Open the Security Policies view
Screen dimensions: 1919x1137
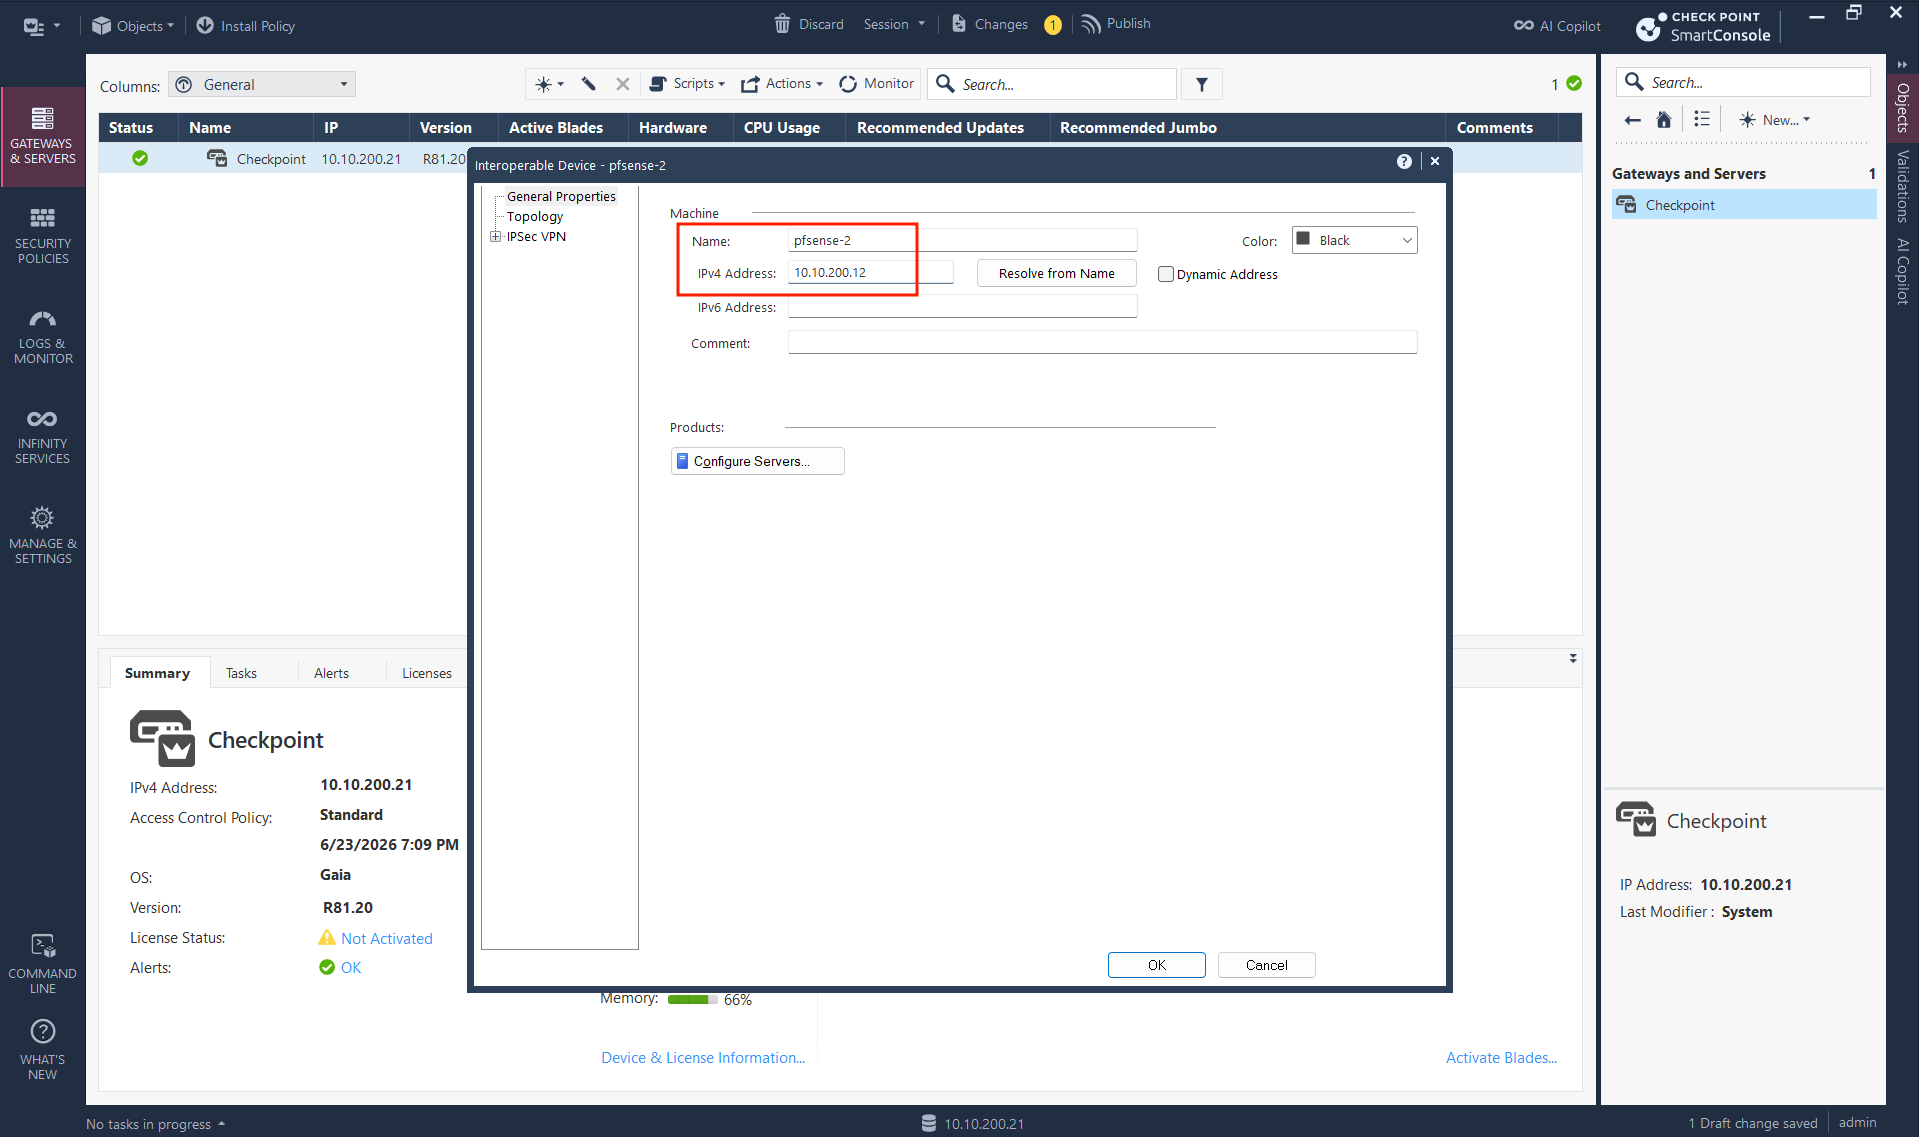[x=42, y=236]
